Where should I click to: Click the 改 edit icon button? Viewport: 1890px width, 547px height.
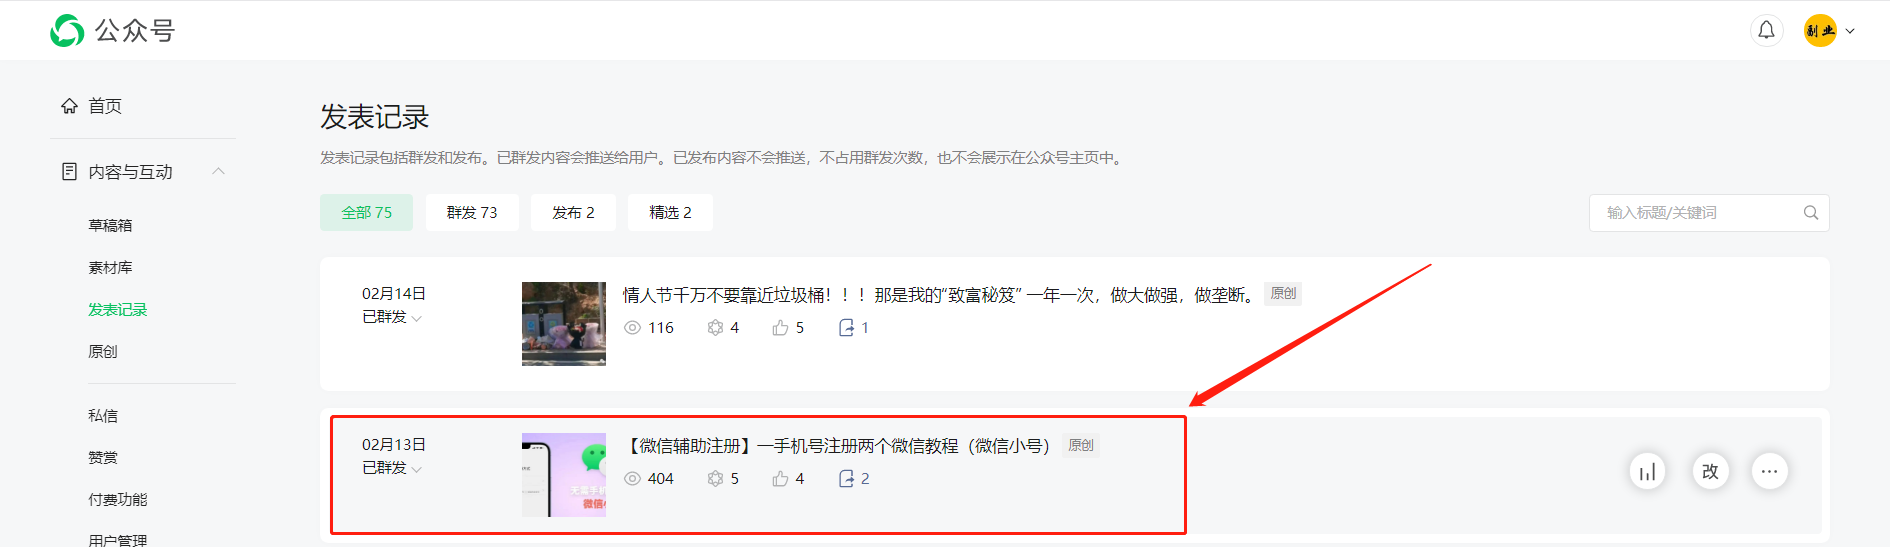click(x=1710, y=471)
